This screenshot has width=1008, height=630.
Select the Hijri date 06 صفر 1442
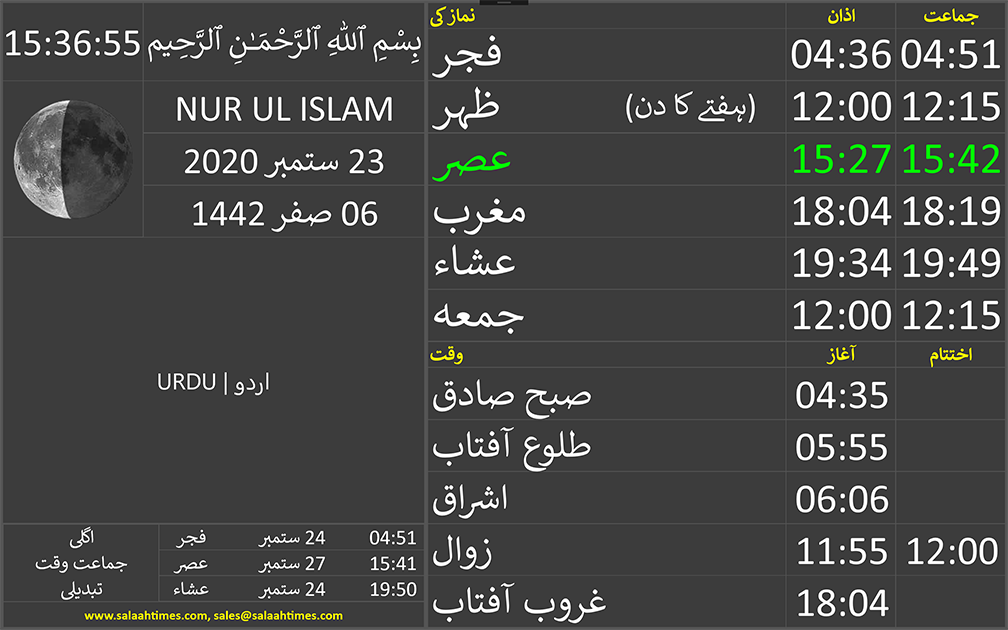click(284, 213)
